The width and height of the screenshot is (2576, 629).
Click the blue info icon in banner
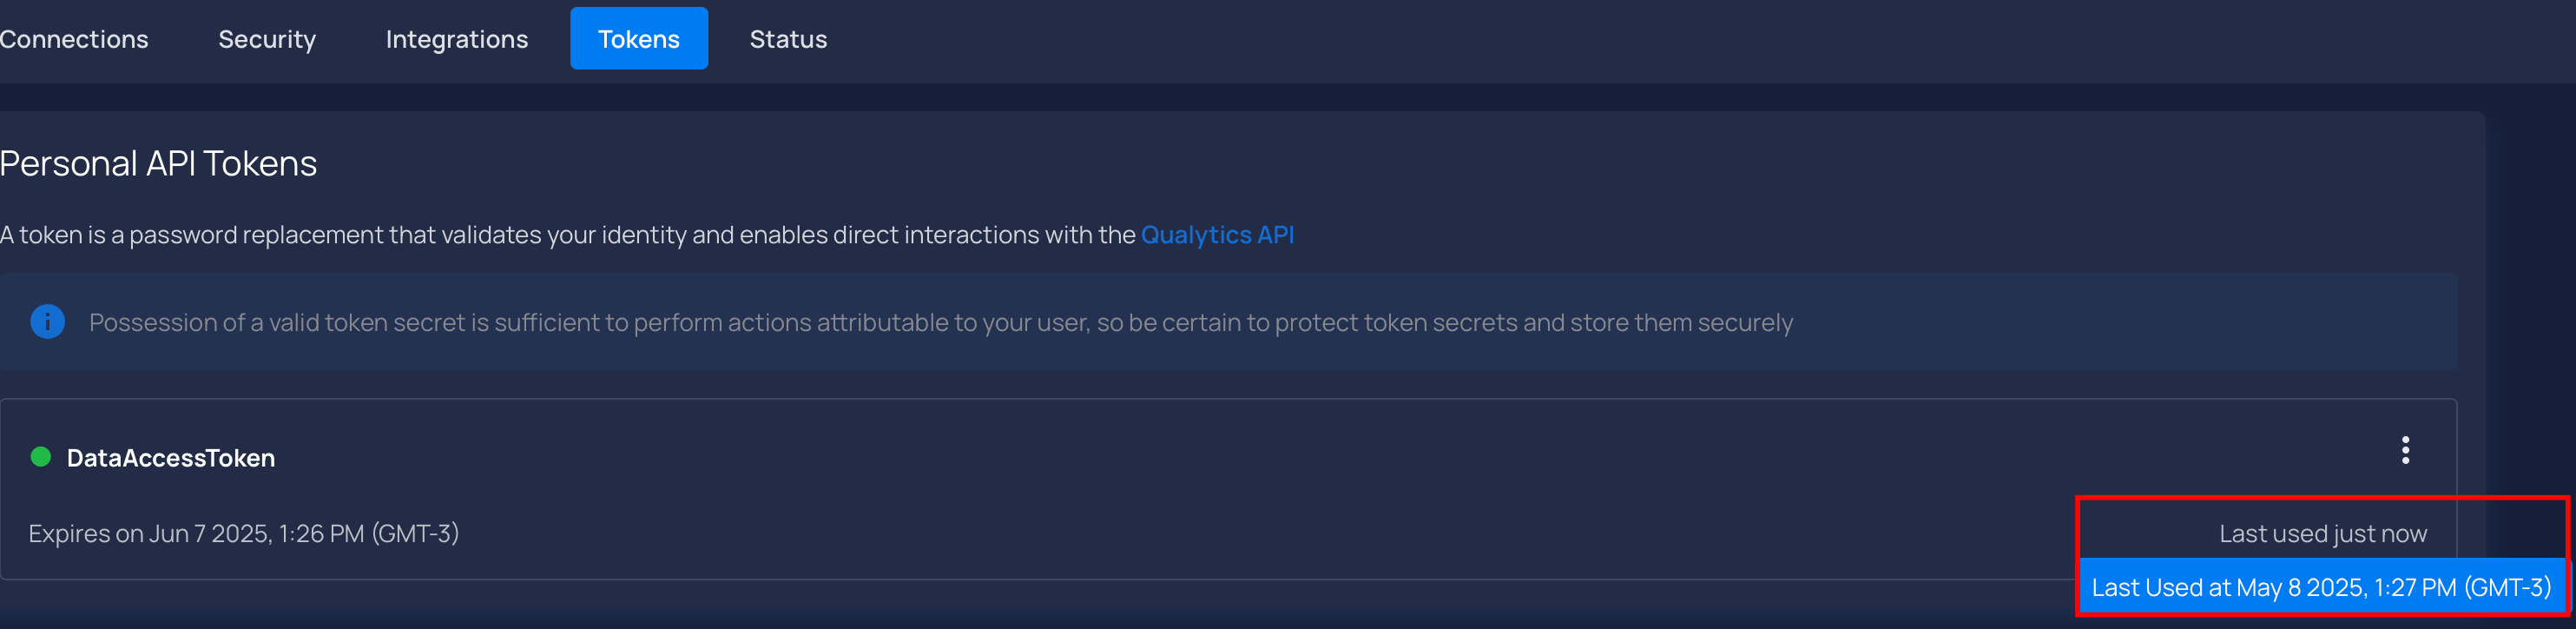point(48,322)
